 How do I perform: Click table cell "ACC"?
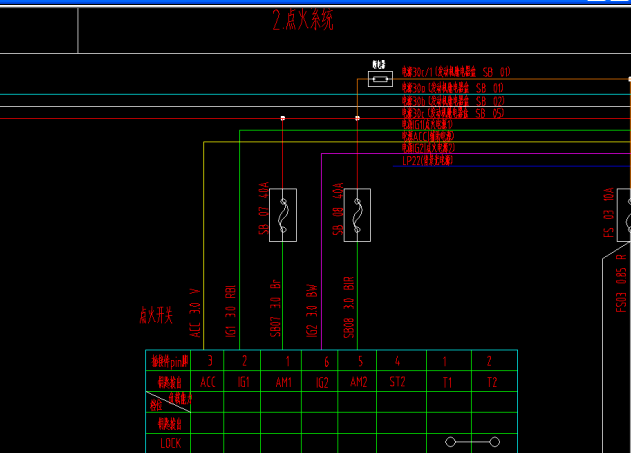pos(207,381)
